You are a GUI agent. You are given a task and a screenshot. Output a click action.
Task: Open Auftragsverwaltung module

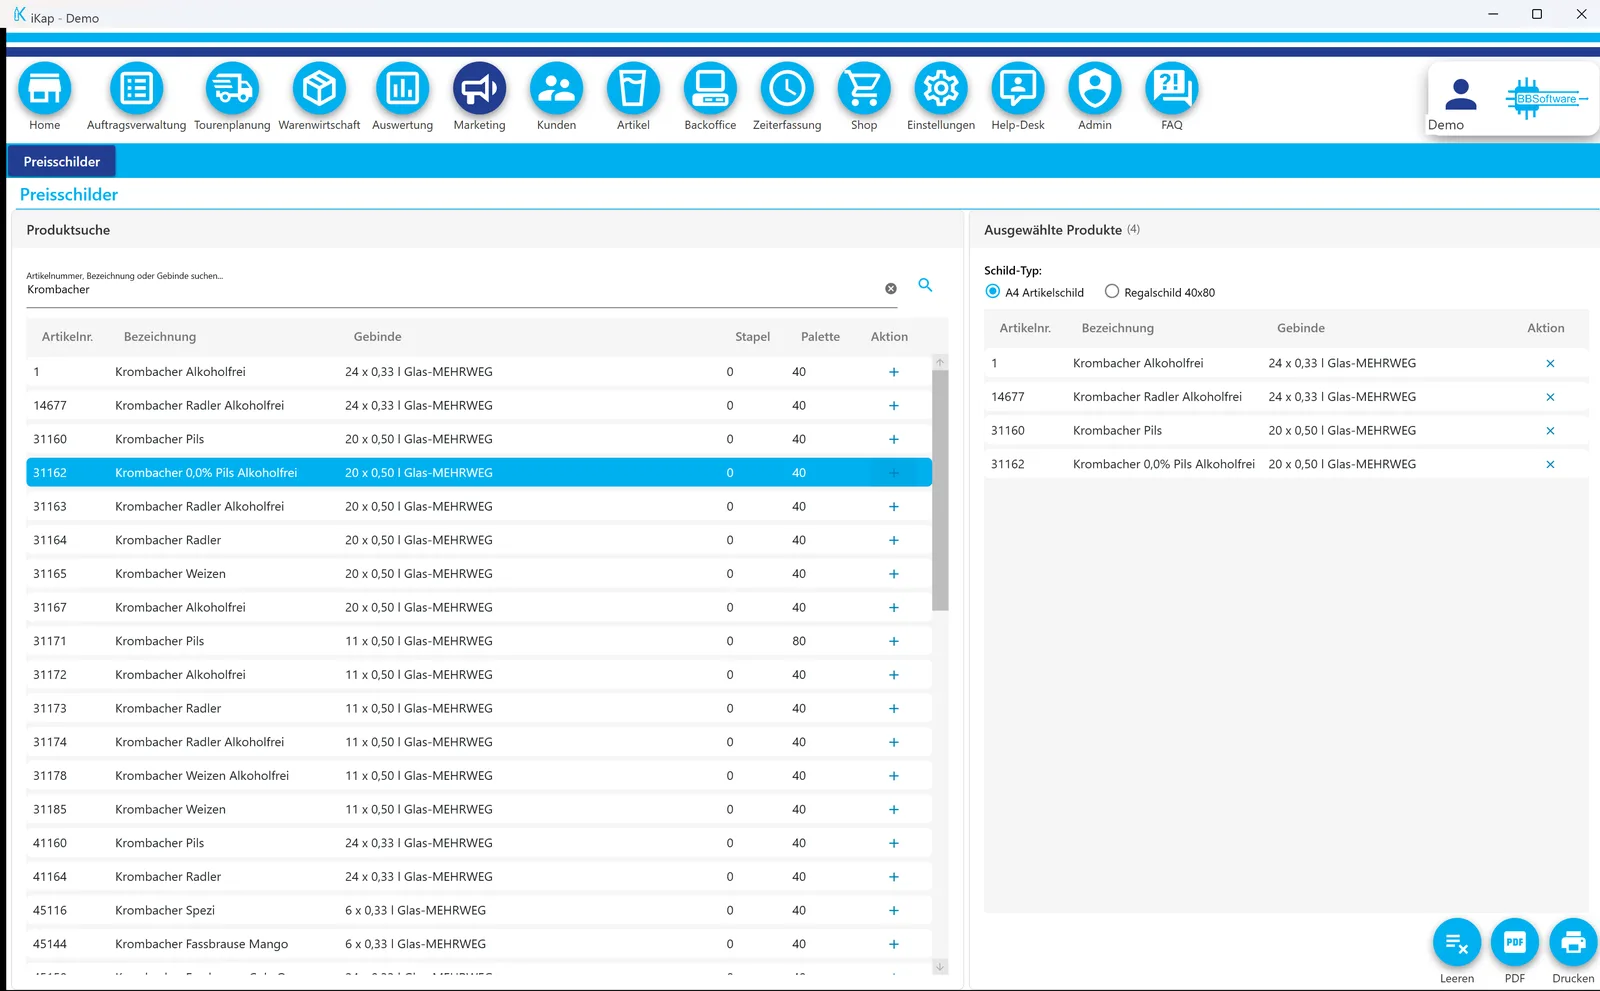click(x=137, y=89)
